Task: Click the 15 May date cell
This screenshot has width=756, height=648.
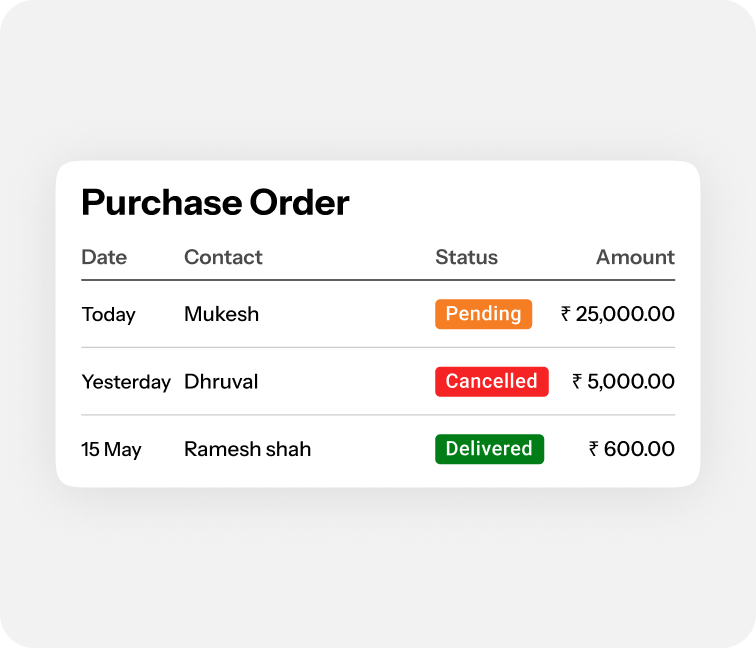Action: pos(111,449)
